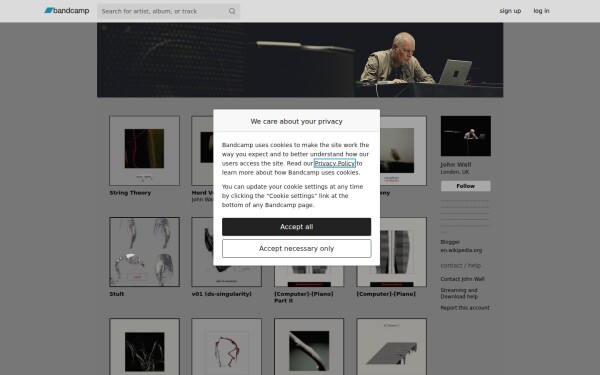Open the red figure sketch album cover

click(227, 347)
